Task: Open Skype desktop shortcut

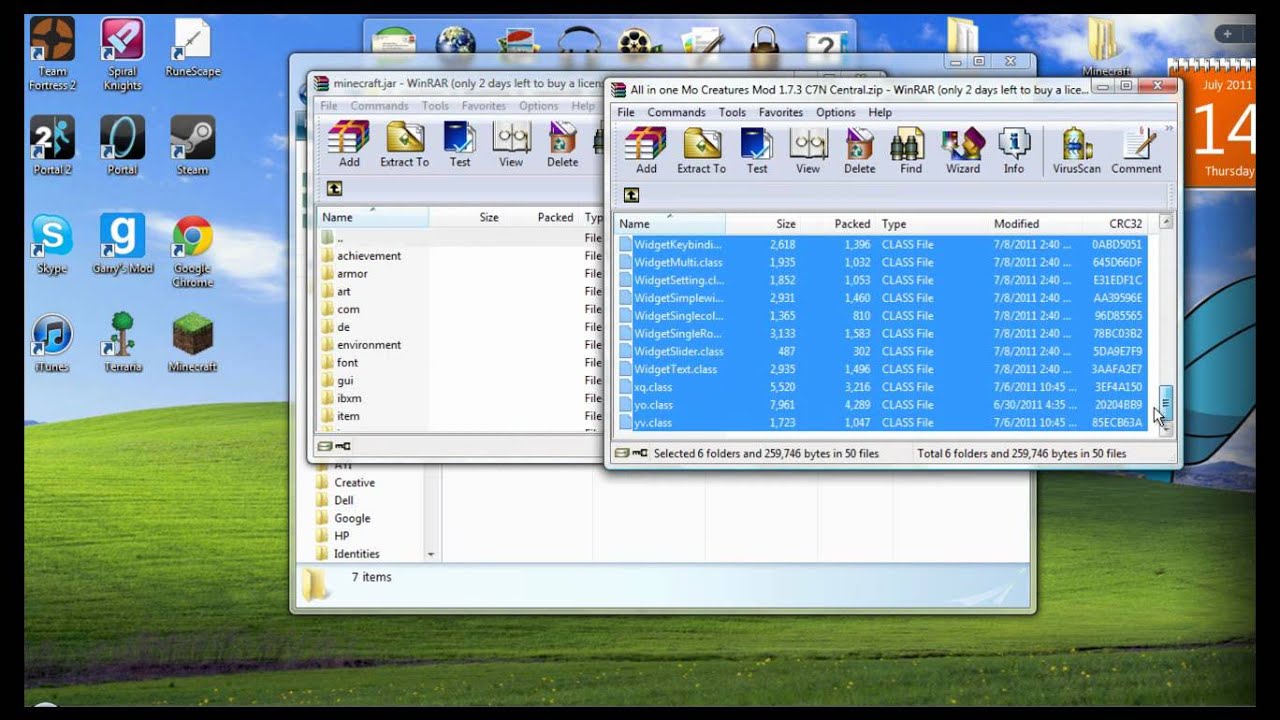Action: [x=52, y=245]
